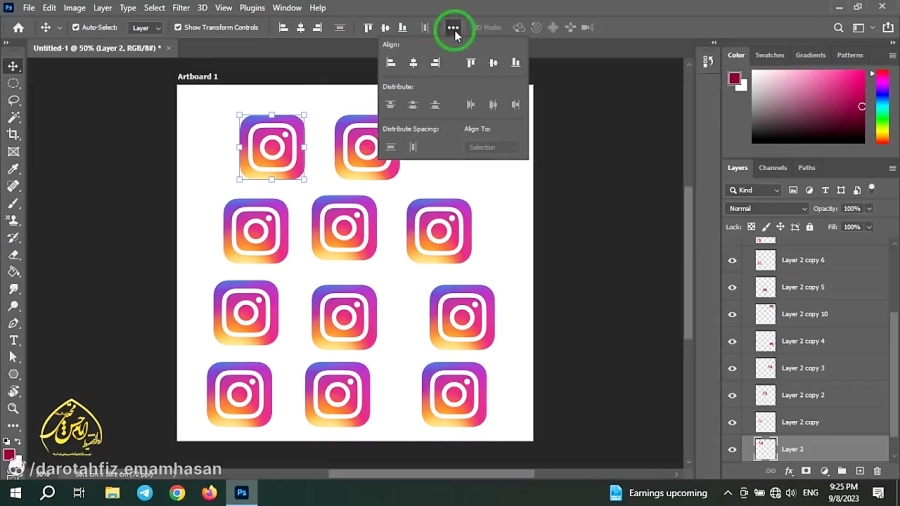Select the Move tool in the toolbox
Screen dimensions: 900x506
pyautogui.click(x=13, y=66)
